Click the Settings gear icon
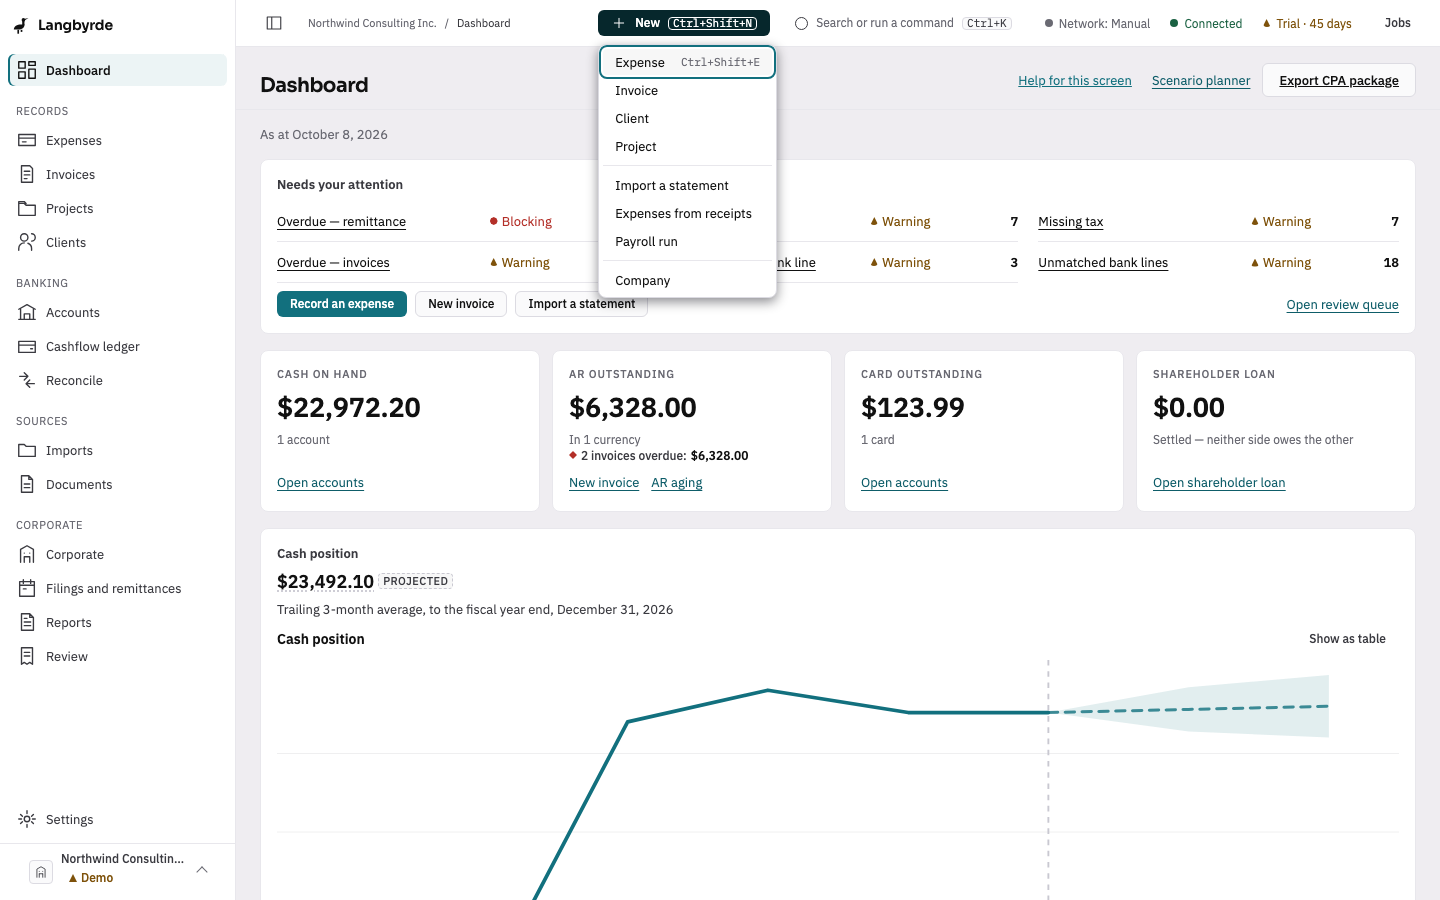Image resolution: width=1440 pixels, height=900 pixels. coord(27,819)
